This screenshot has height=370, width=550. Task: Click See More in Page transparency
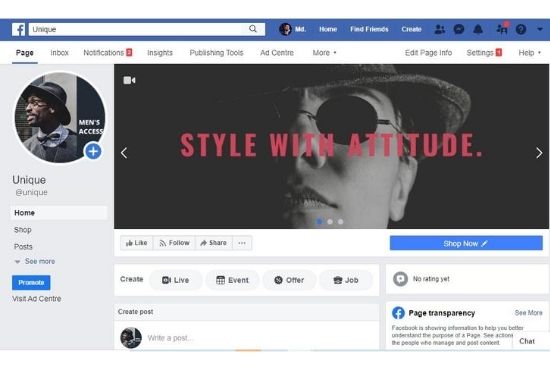tap(528, 312)
